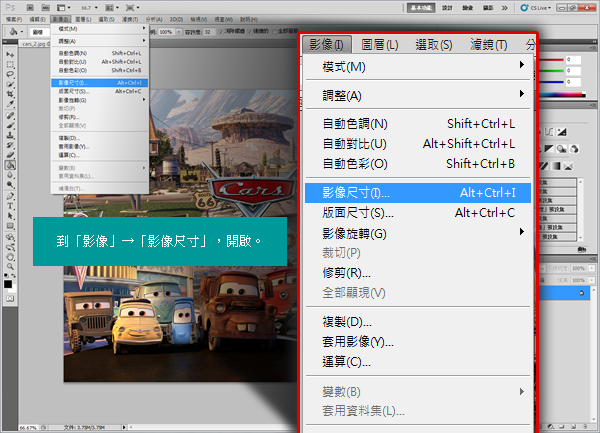Open the status bar info arrow menu

(x=124, y=427)
